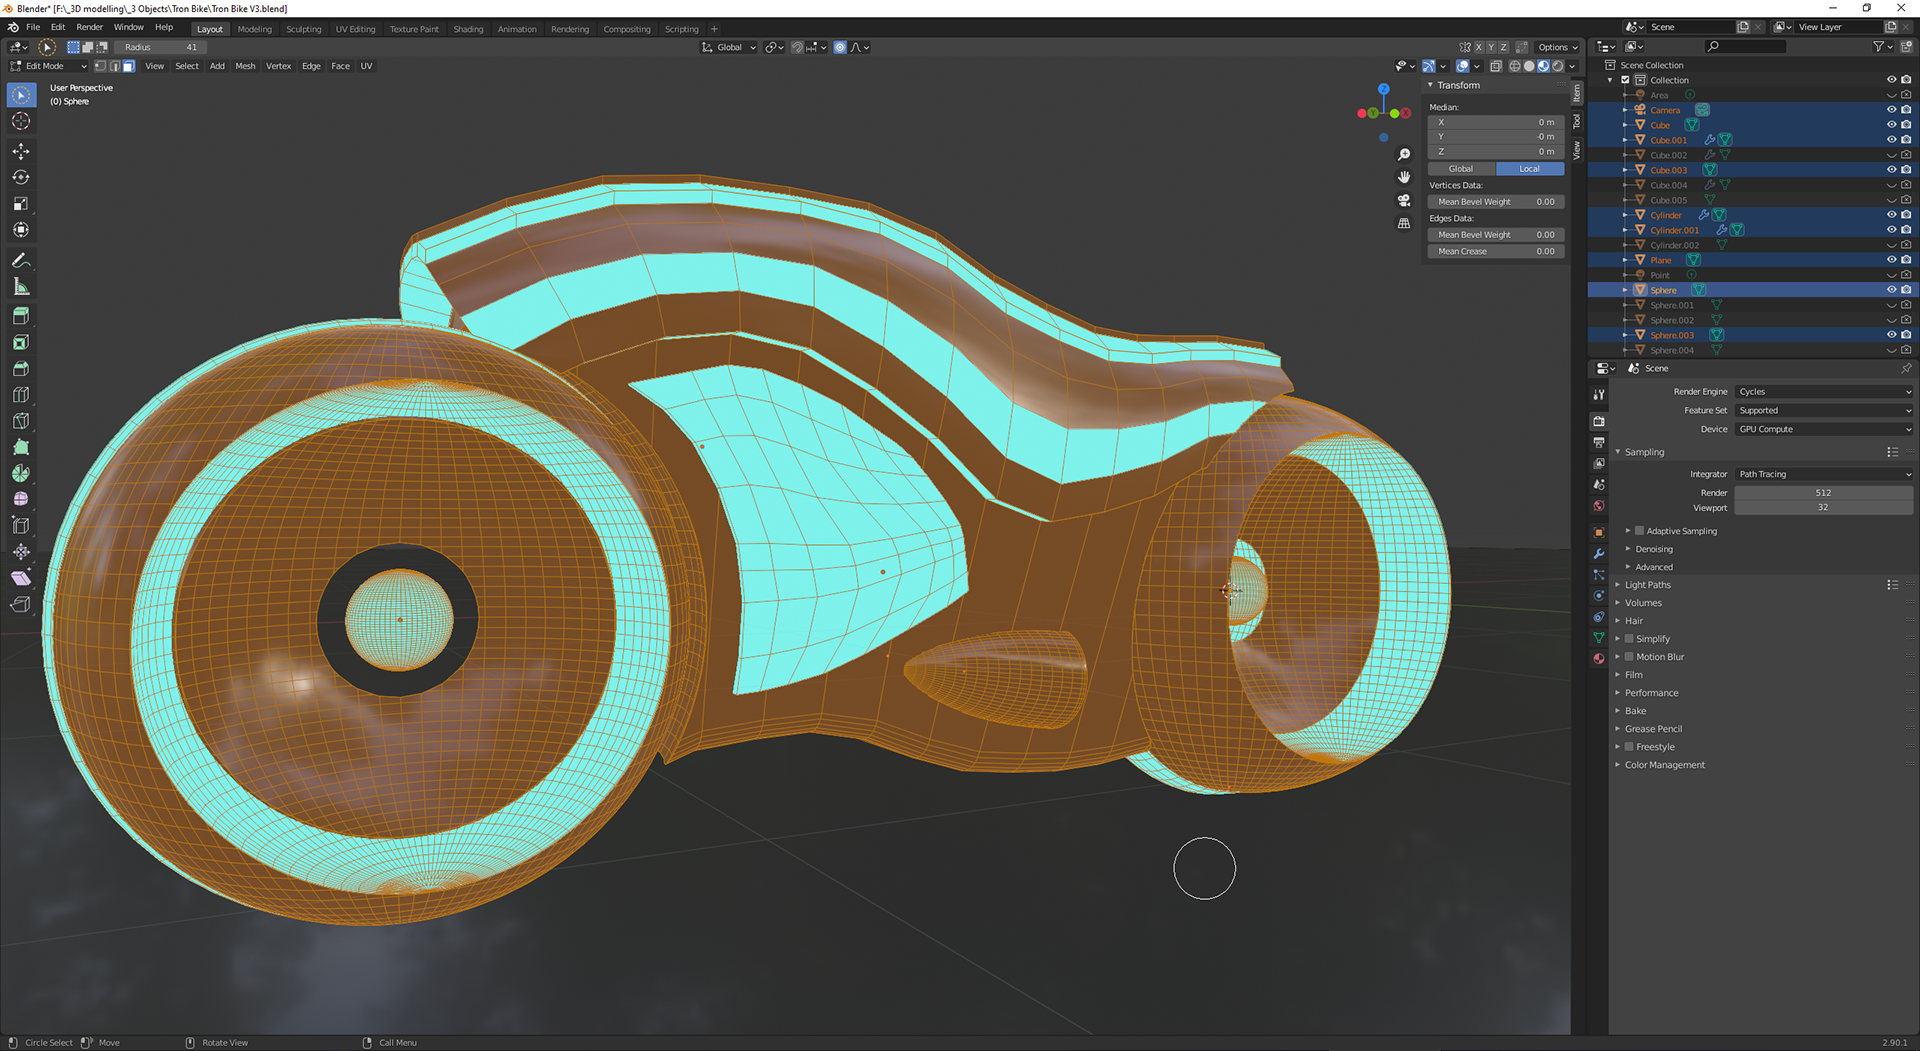
Task: Click the Radius value field
Action: (x=161, y=47)
